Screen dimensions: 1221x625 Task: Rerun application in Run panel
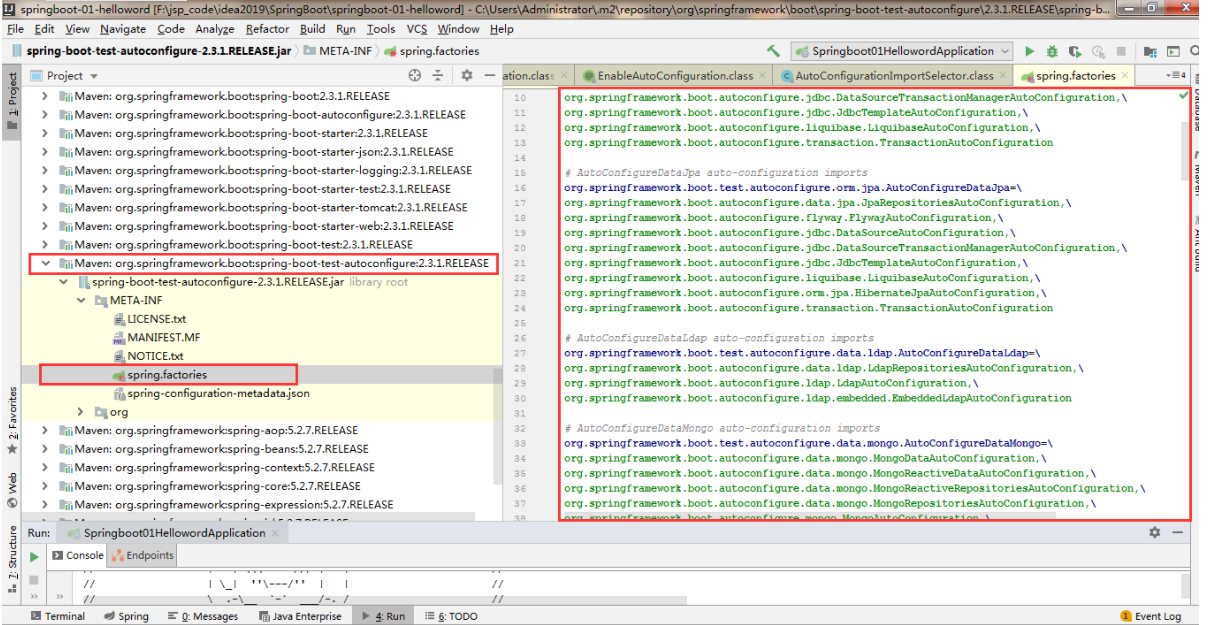[x=34, y=556]
